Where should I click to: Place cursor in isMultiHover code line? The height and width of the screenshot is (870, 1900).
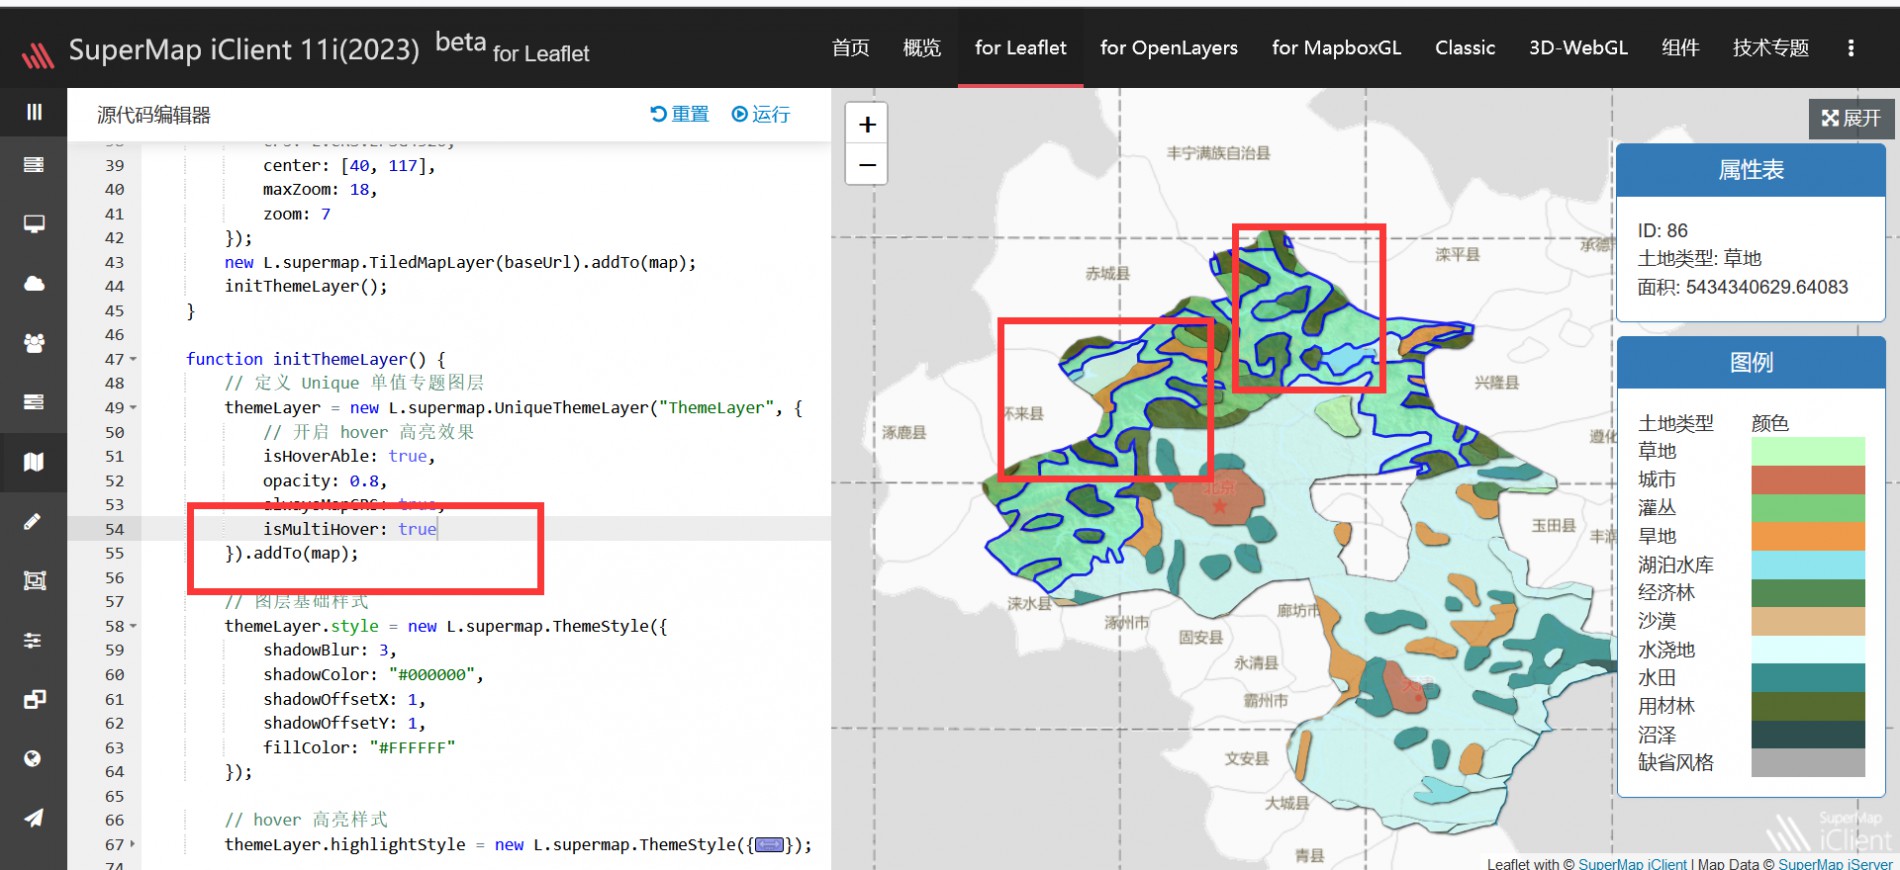tap(349, 529)
